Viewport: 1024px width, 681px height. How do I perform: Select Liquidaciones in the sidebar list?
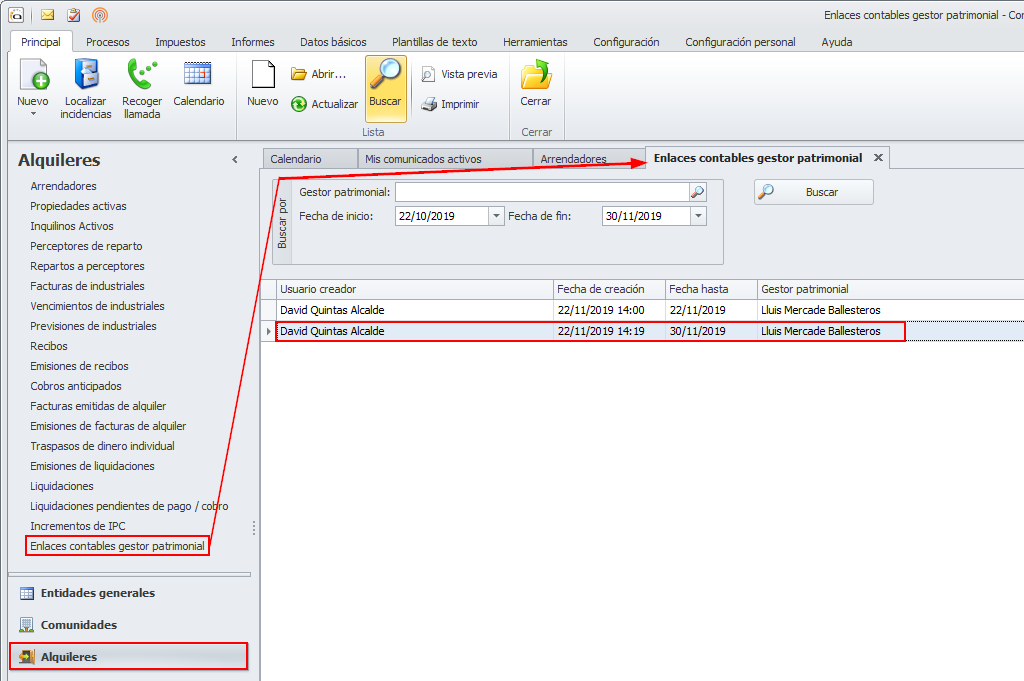click(62, 486)
